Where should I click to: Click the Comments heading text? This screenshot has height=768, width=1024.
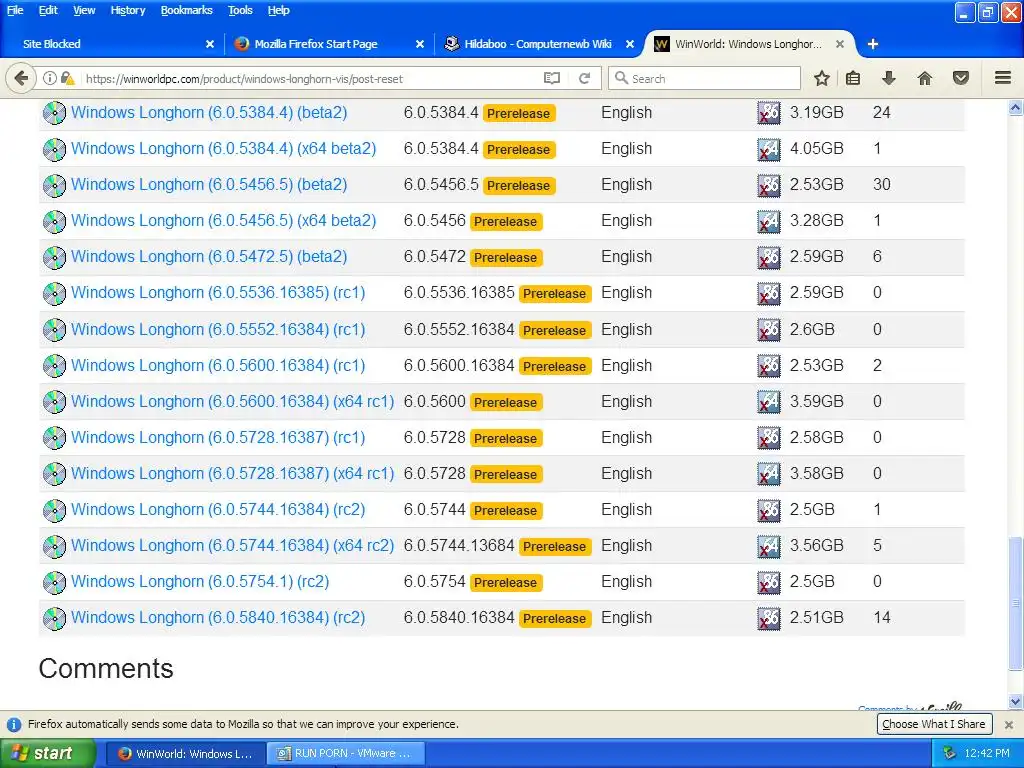click(x=106, y=669)
